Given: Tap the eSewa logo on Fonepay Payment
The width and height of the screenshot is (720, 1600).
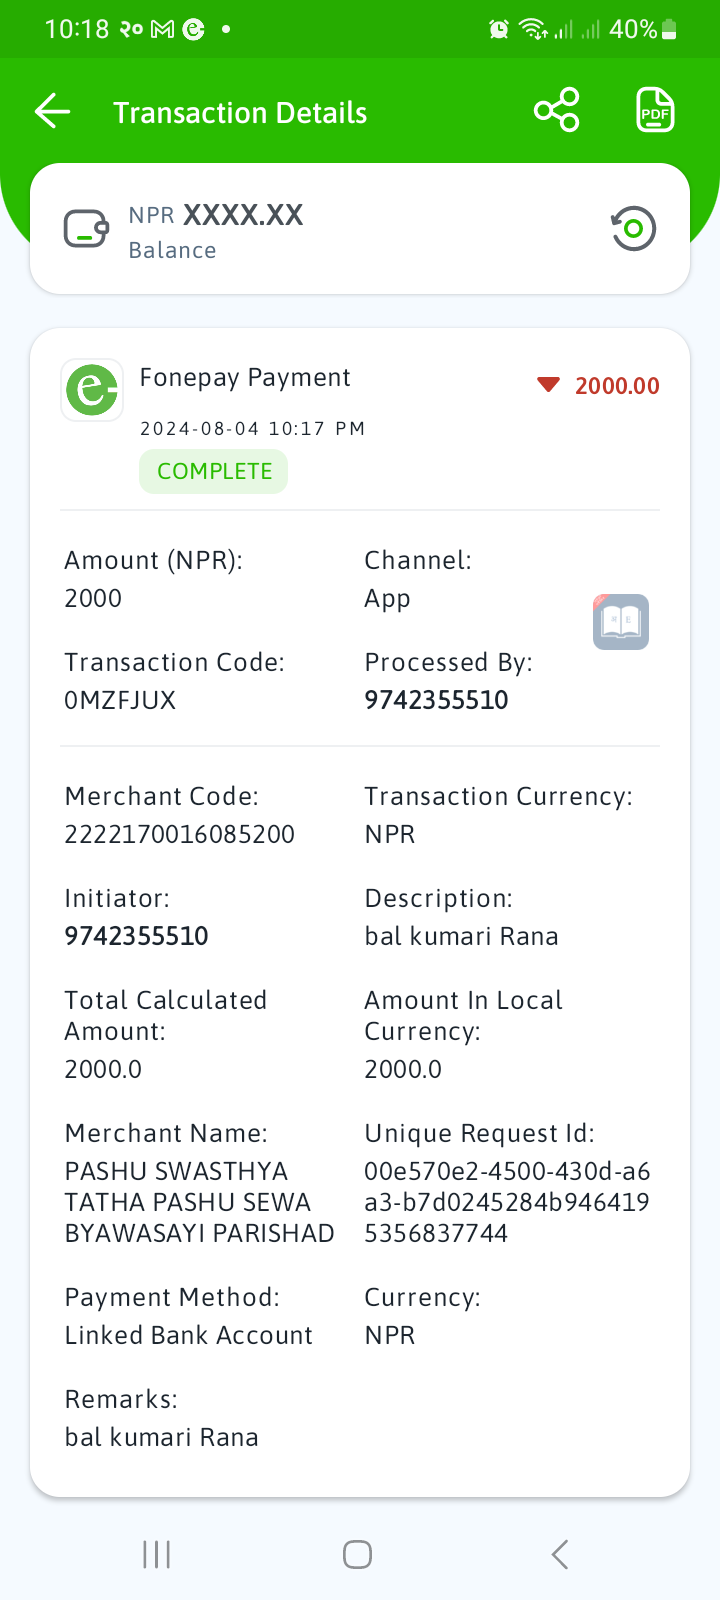Looking at the screenshot, I should tap(92, 390).
